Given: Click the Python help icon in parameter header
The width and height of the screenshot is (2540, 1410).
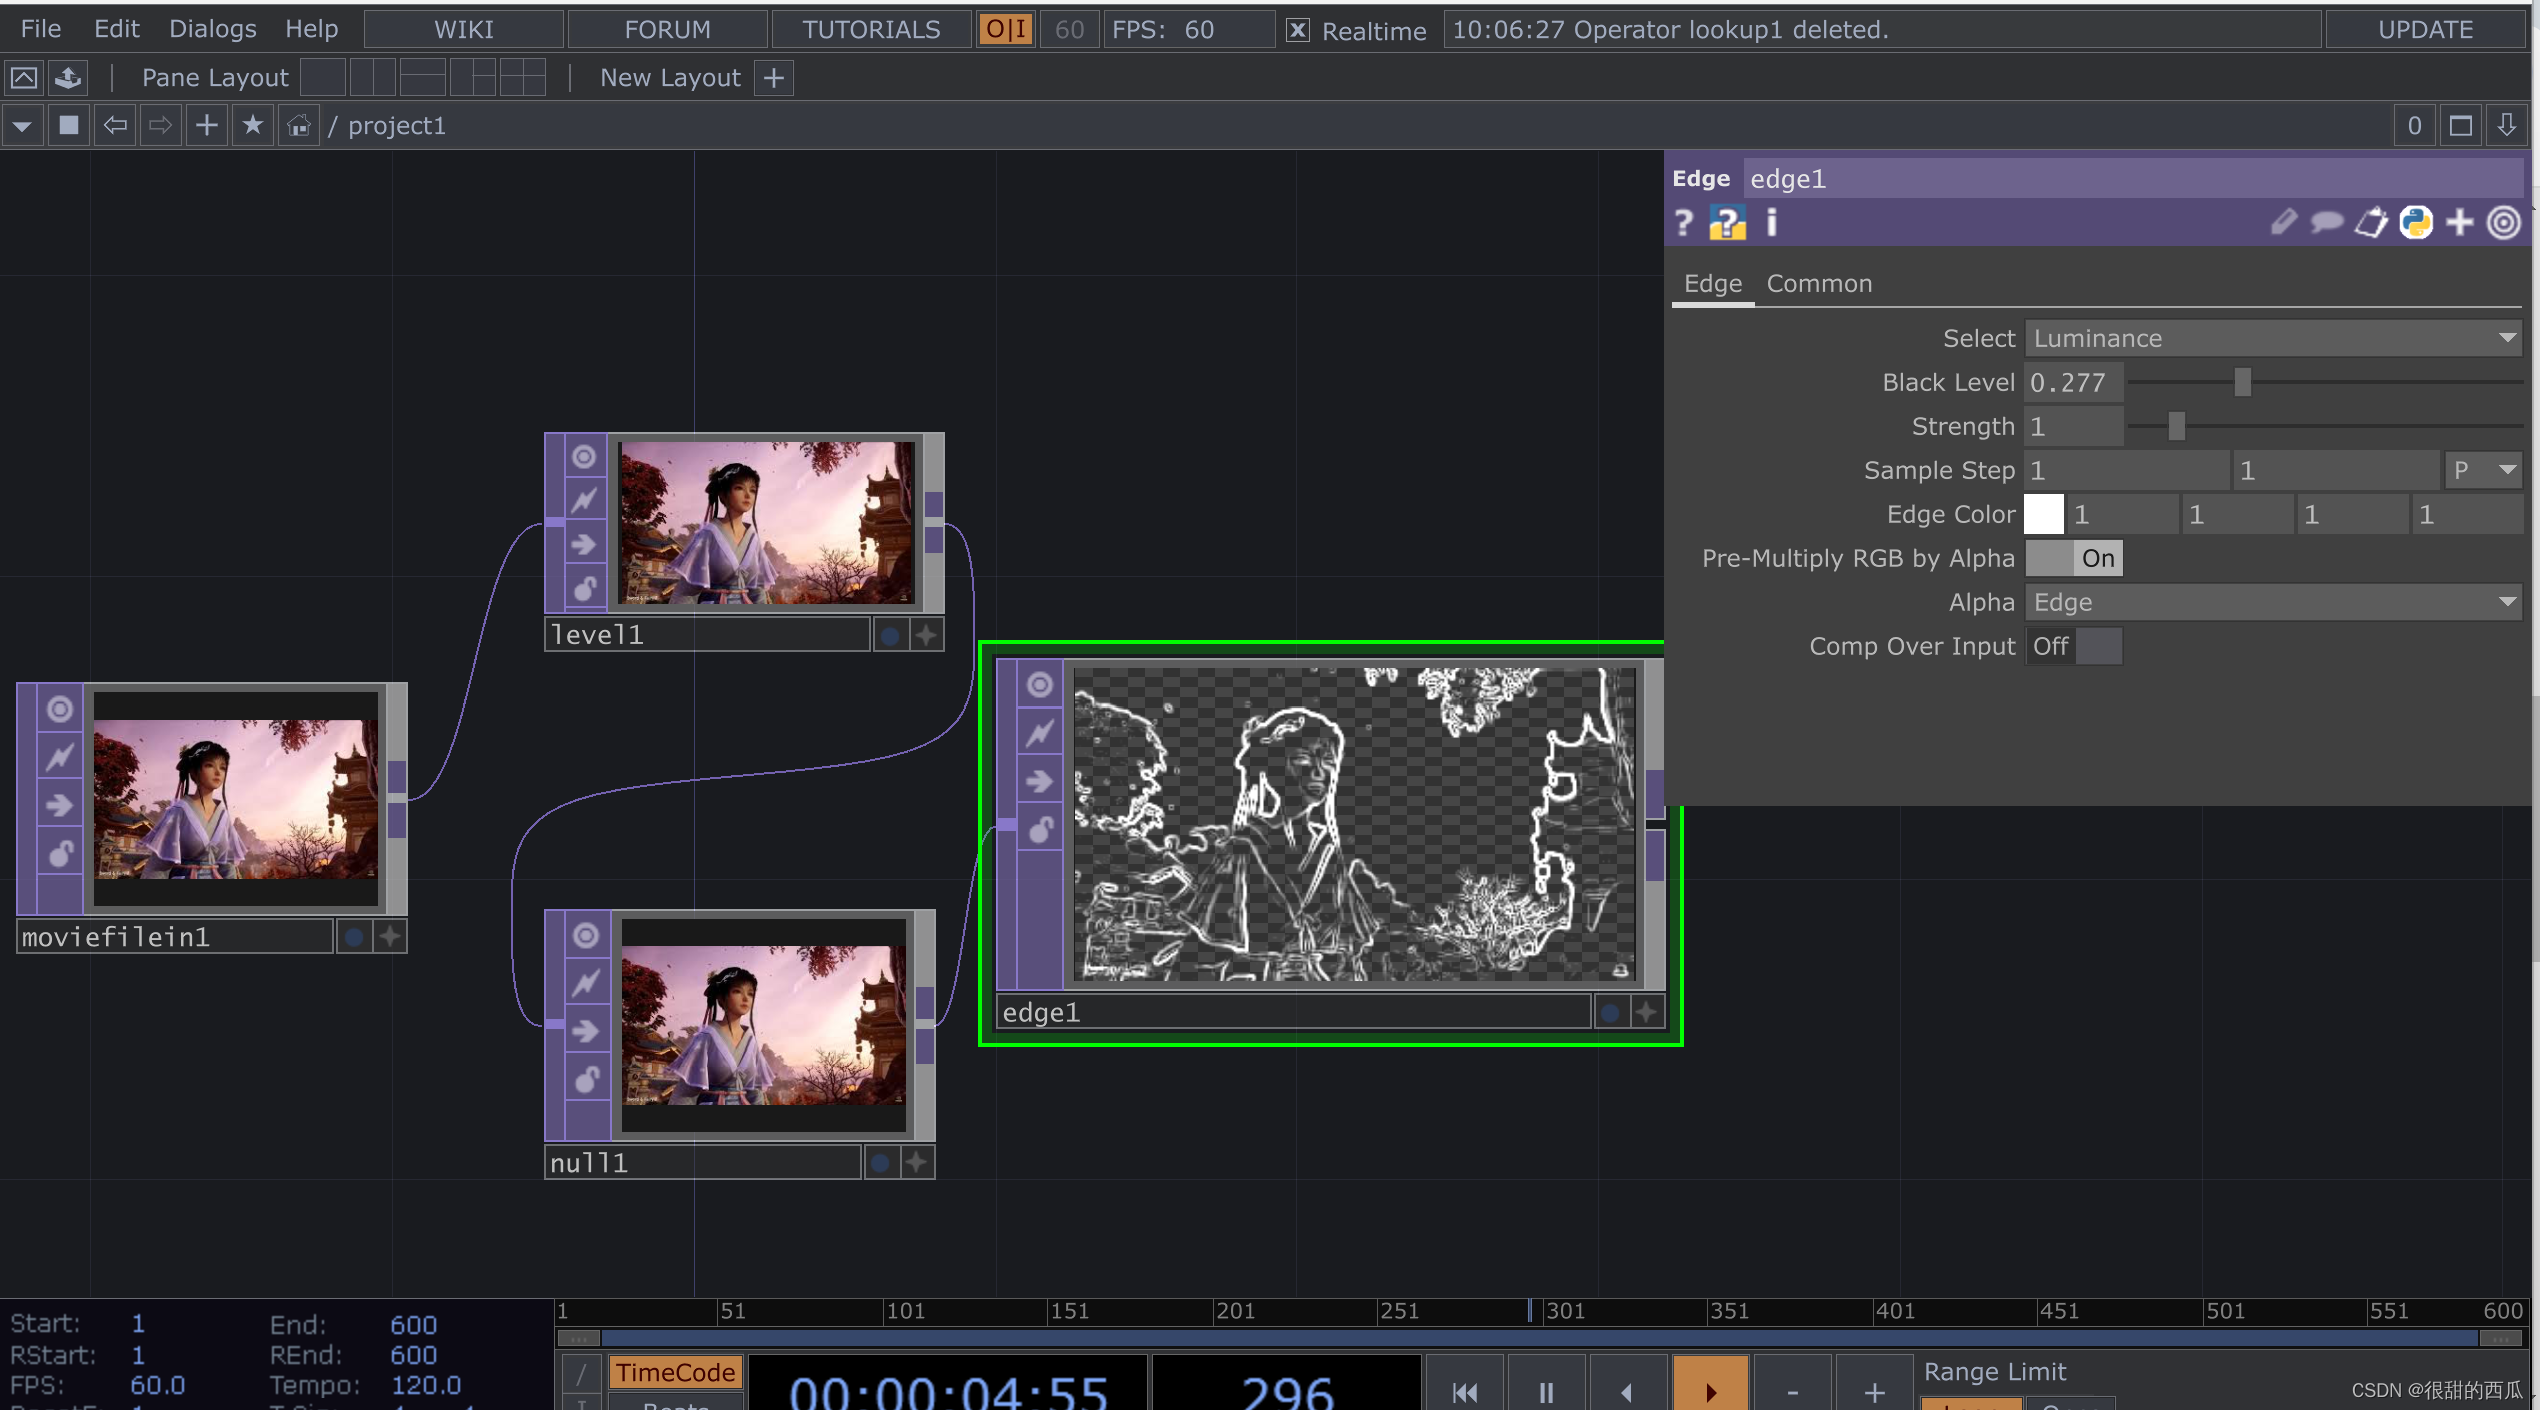Looking at the screenshot, I should tap(1727, 222).
